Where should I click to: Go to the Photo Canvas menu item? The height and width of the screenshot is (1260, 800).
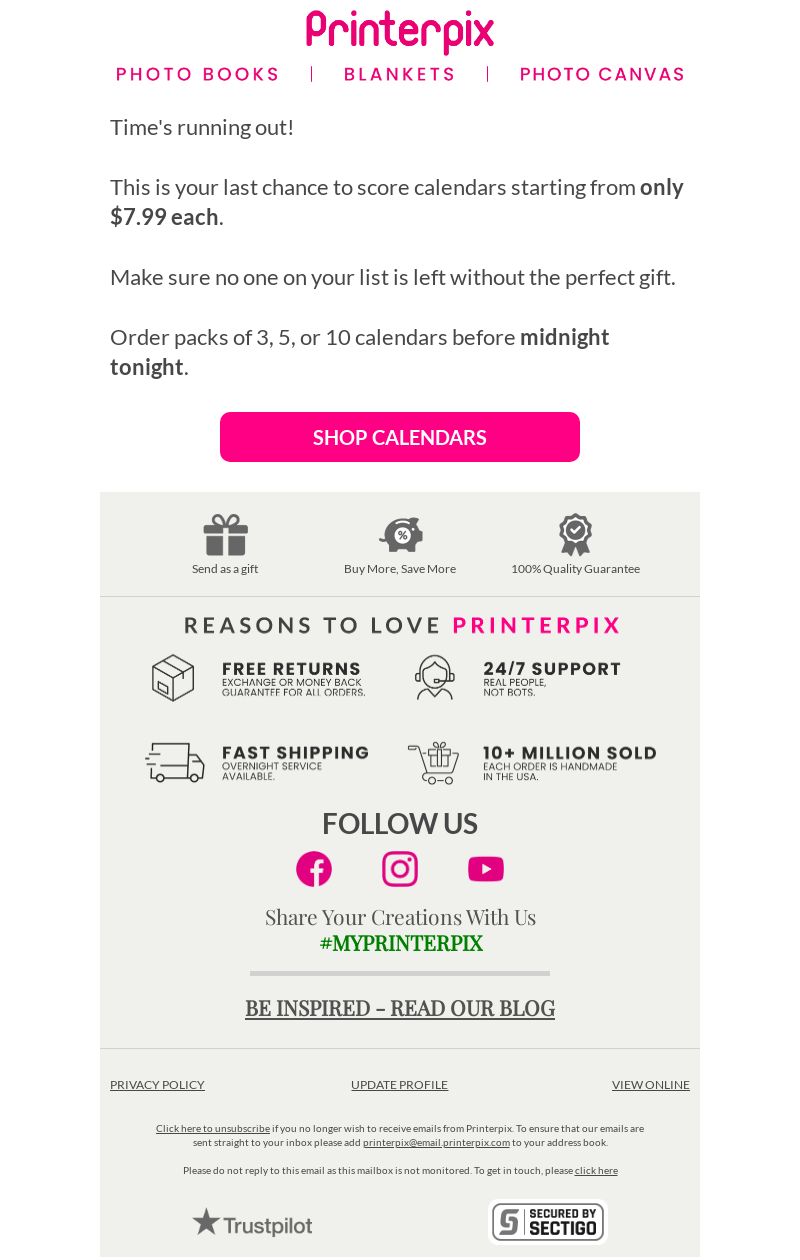(602, 74)
